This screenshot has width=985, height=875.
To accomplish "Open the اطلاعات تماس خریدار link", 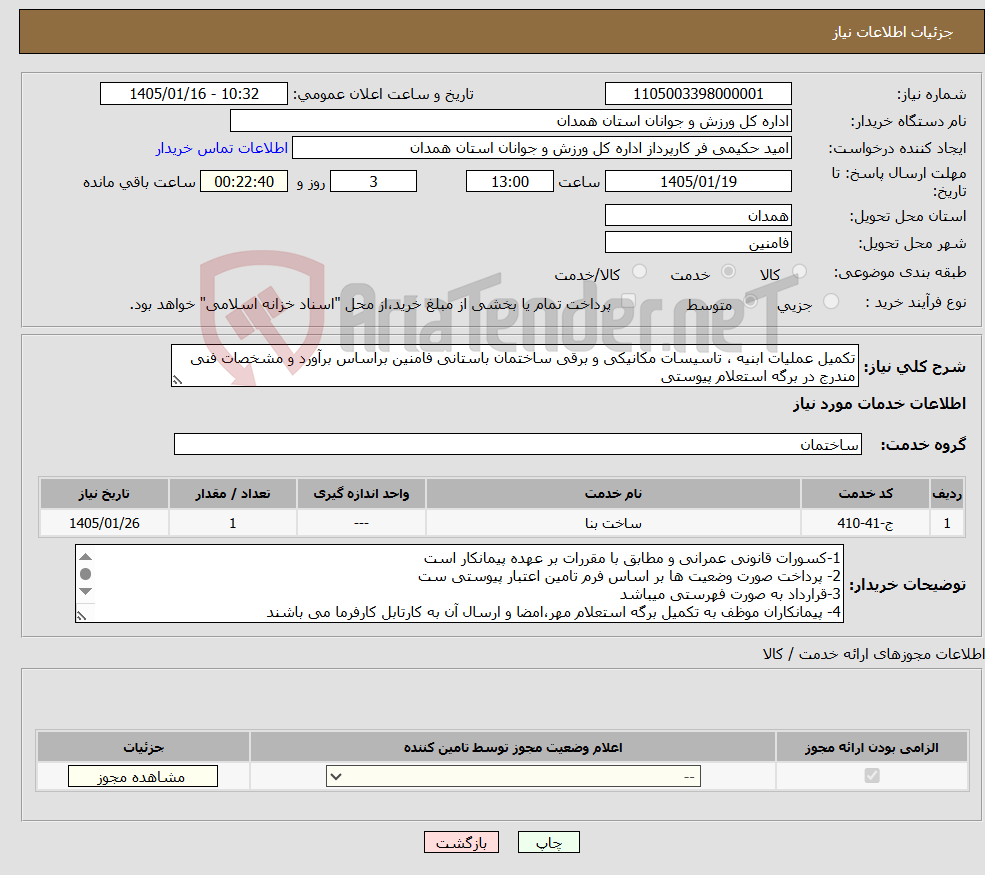I will pyautogui.click(x=222, y=148).
